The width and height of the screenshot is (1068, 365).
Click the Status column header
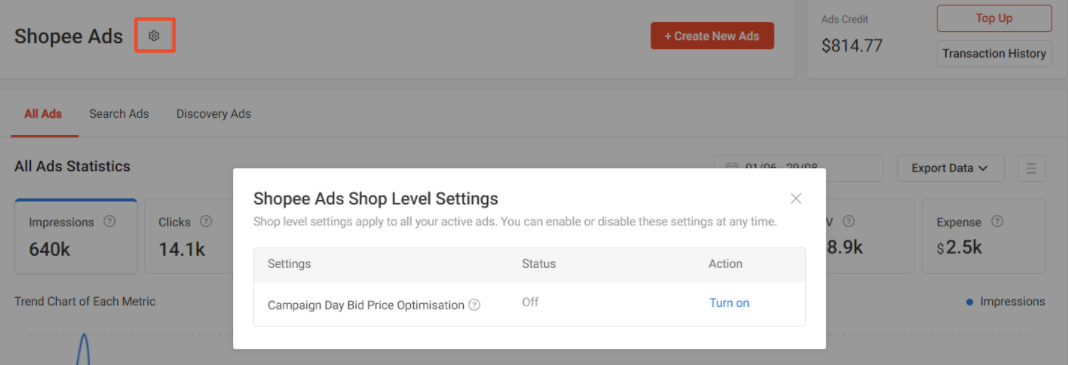539,264
